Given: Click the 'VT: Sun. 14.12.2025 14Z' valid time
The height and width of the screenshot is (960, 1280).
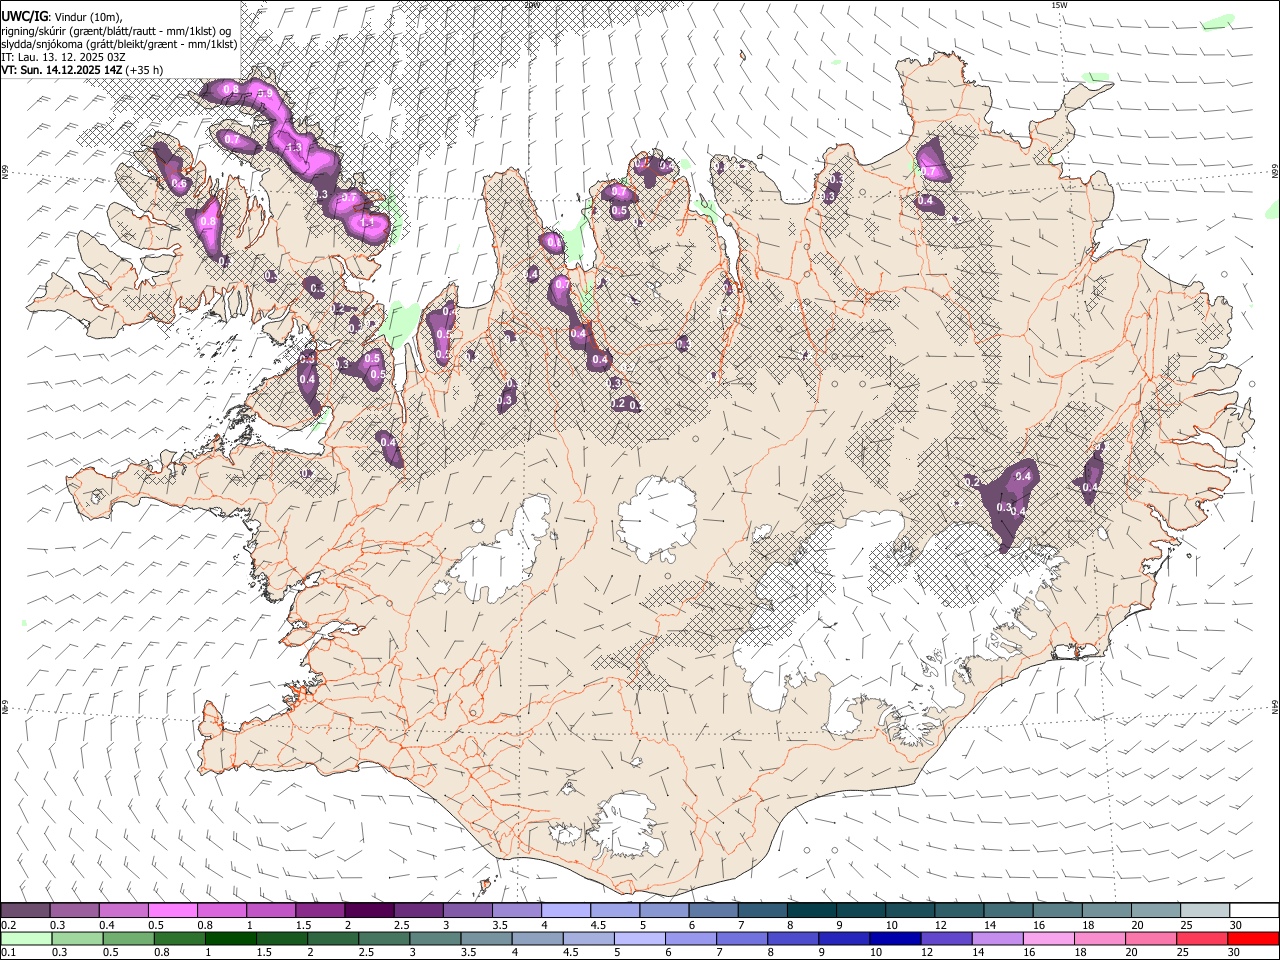Looking at the screenshot, I should [62, 70].
